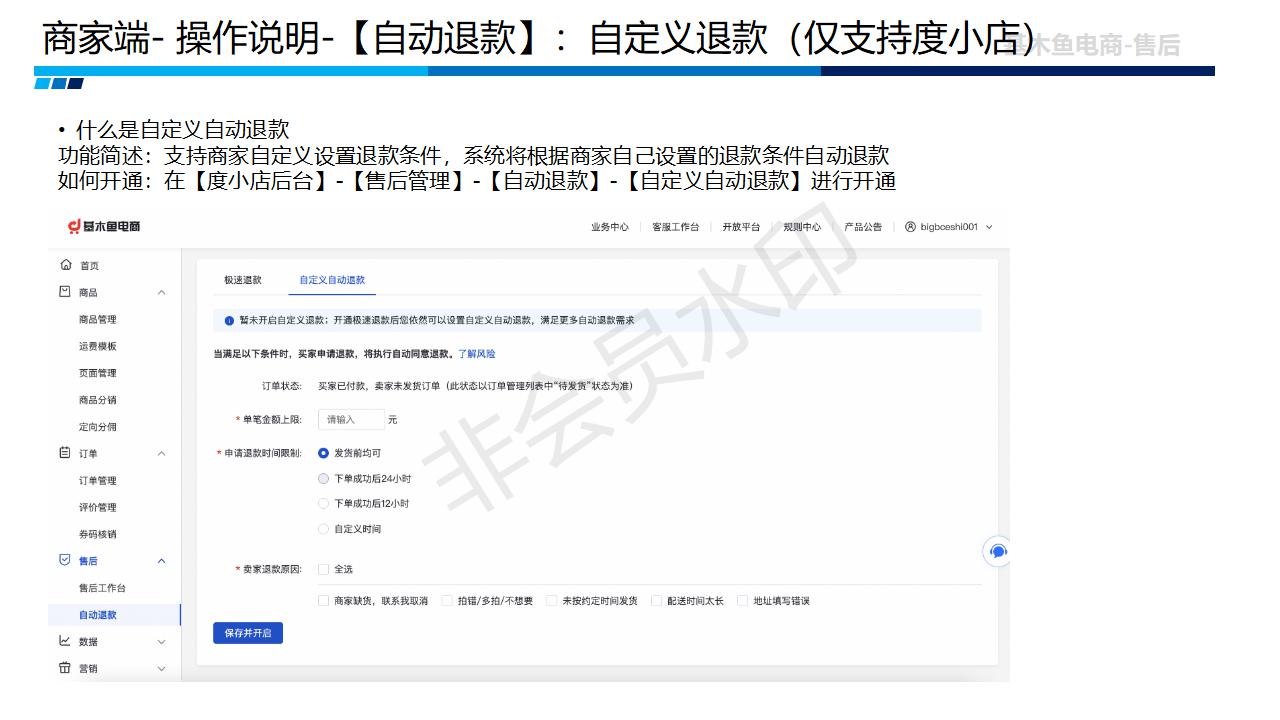Open 产品公告 in top navigation

[863, 227]
